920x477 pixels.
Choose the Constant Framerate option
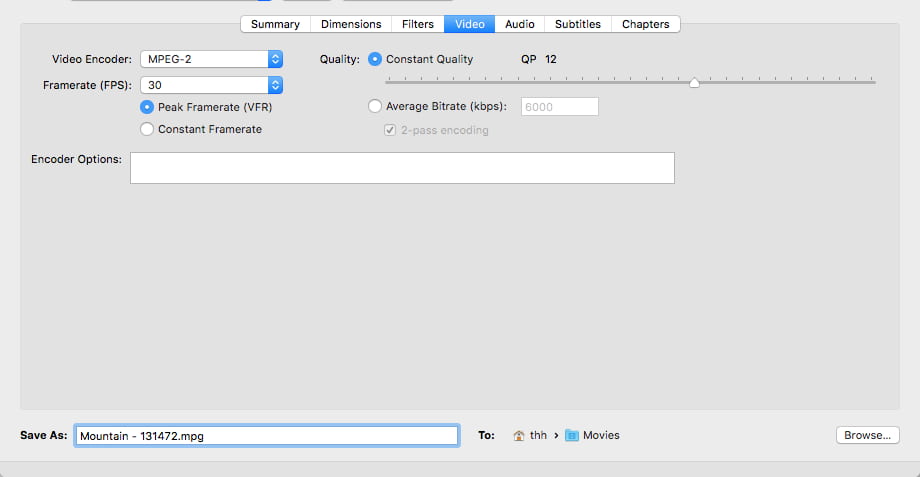point(147,129)
